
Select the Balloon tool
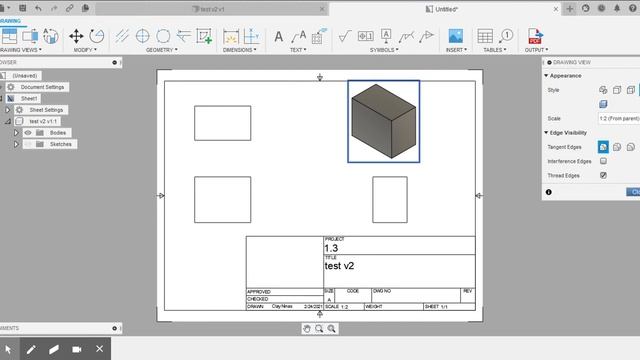pos(506,36)
